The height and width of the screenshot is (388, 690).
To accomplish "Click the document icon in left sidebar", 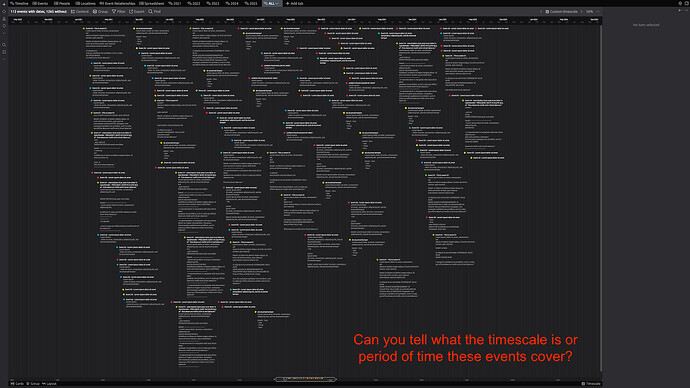I will pos(4,52).
